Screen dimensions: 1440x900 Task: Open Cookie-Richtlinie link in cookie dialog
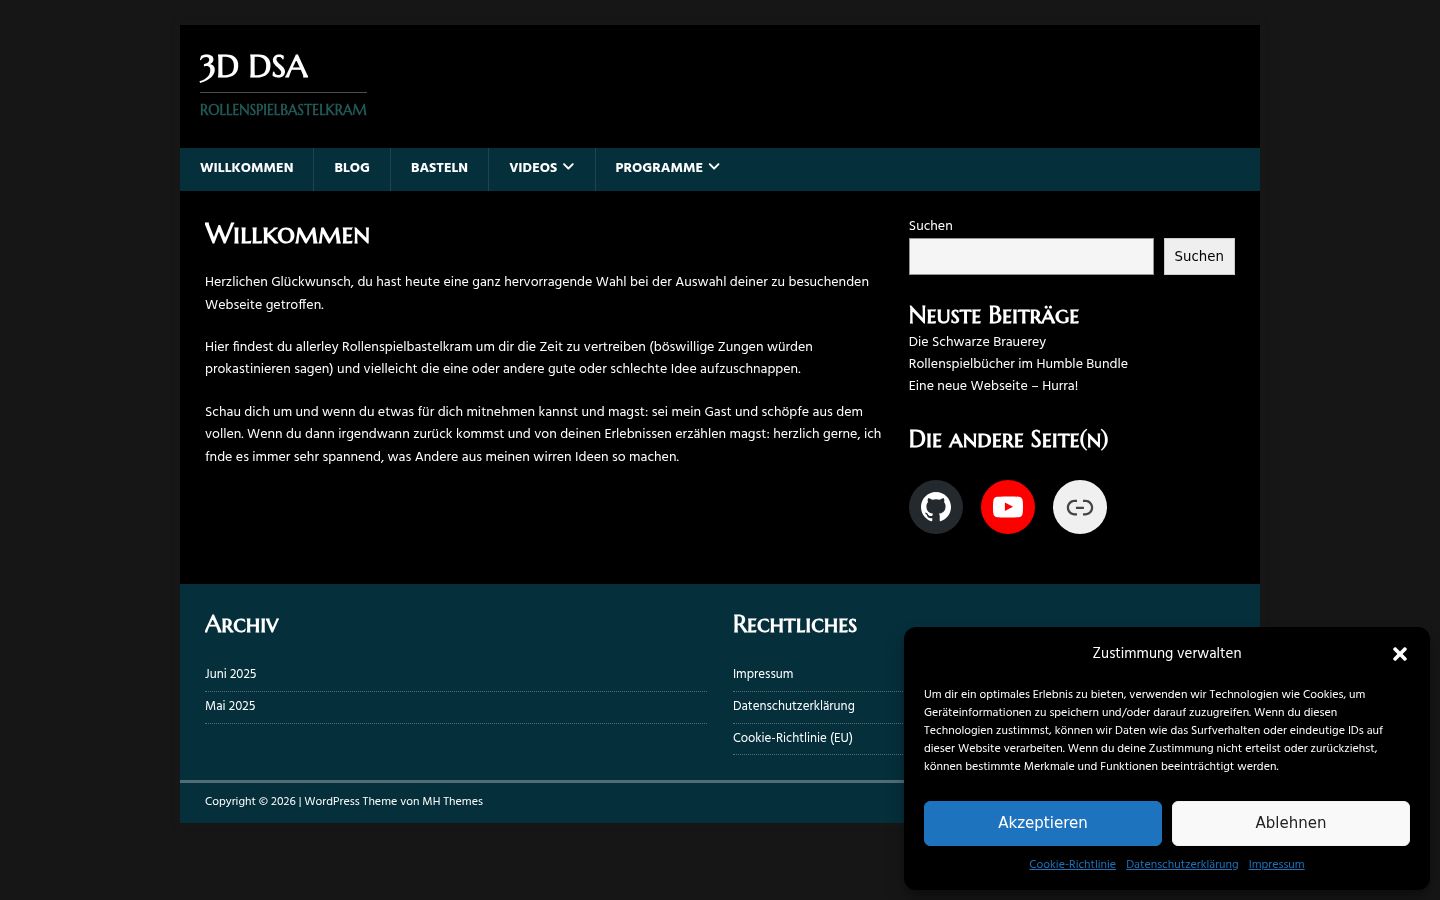click(x=1072, y=865)
